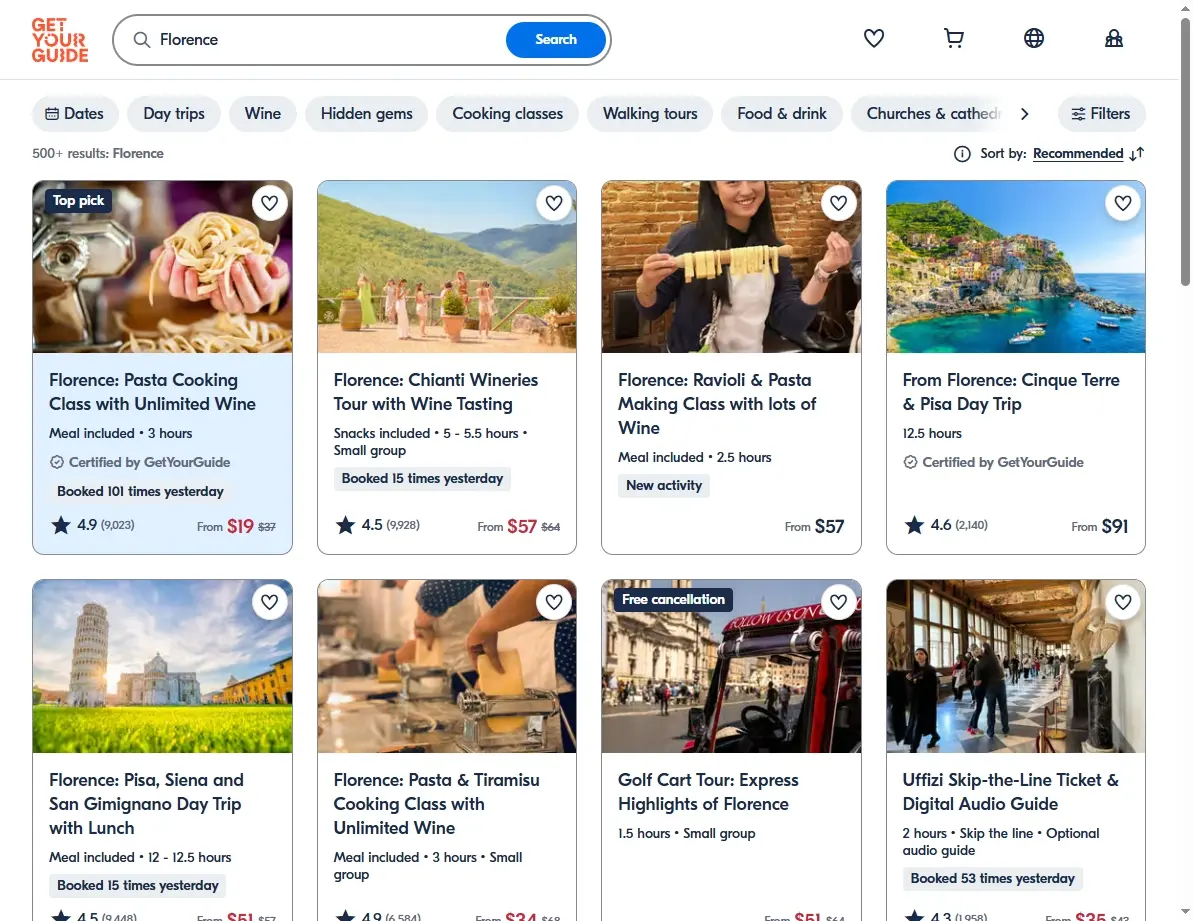Click the info icon beside Sort by

click(962, 154)
